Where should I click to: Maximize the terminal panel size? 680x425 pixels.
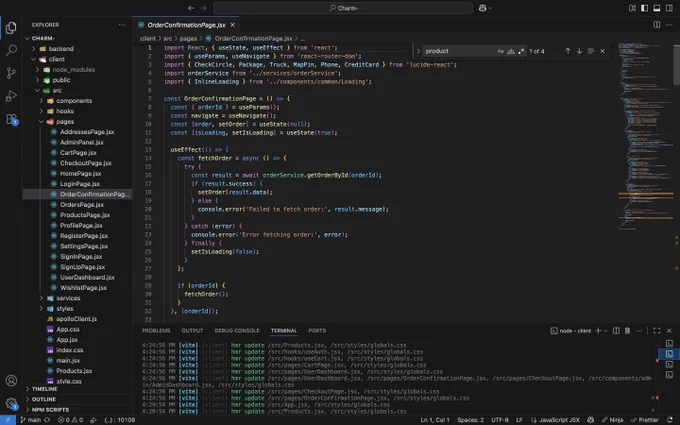click(657, 330)
